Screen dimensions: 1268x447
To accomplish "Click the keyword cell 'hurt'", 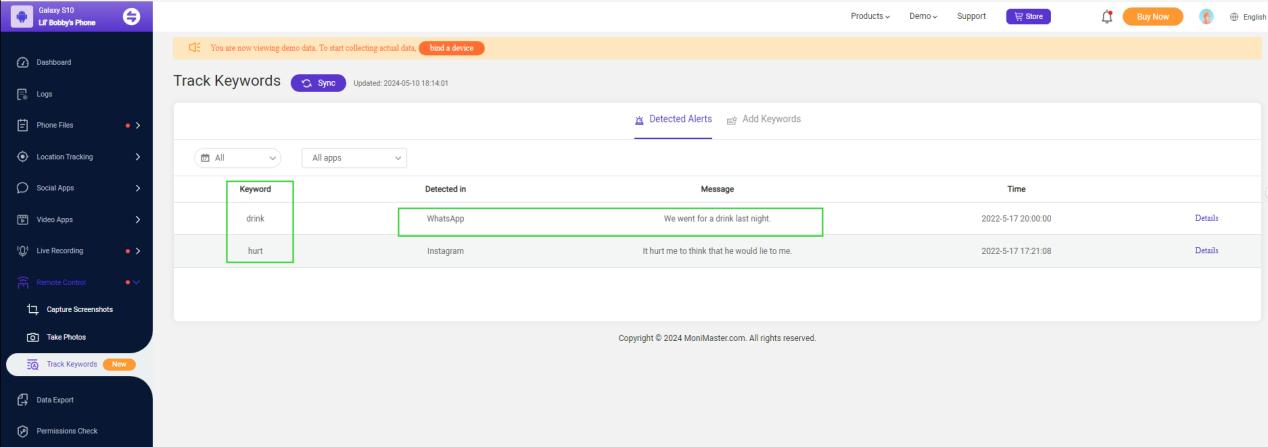I will [x=255, y=250].
